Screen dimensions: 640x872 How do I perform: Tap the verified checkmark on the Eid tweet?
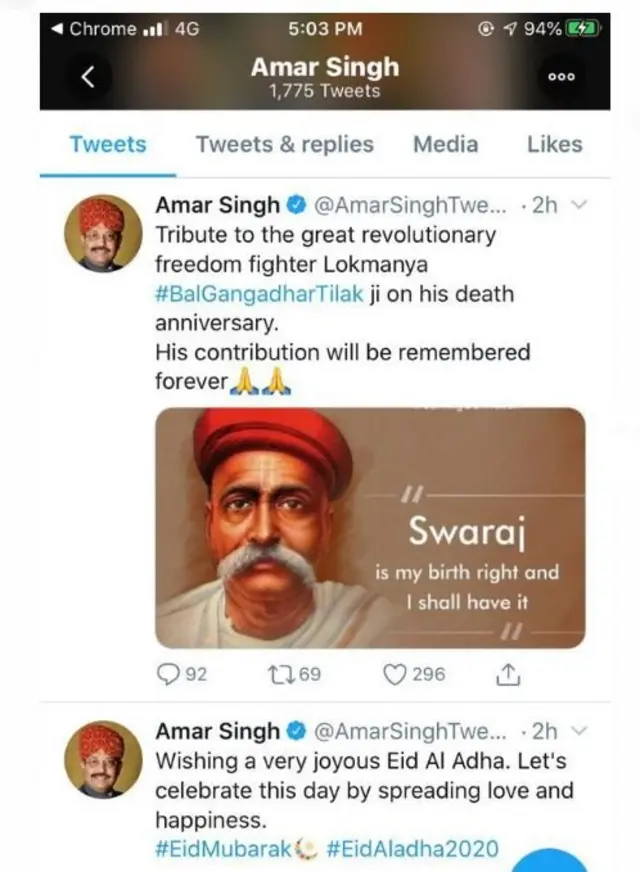pyautogui.click(x=296, y=731)
